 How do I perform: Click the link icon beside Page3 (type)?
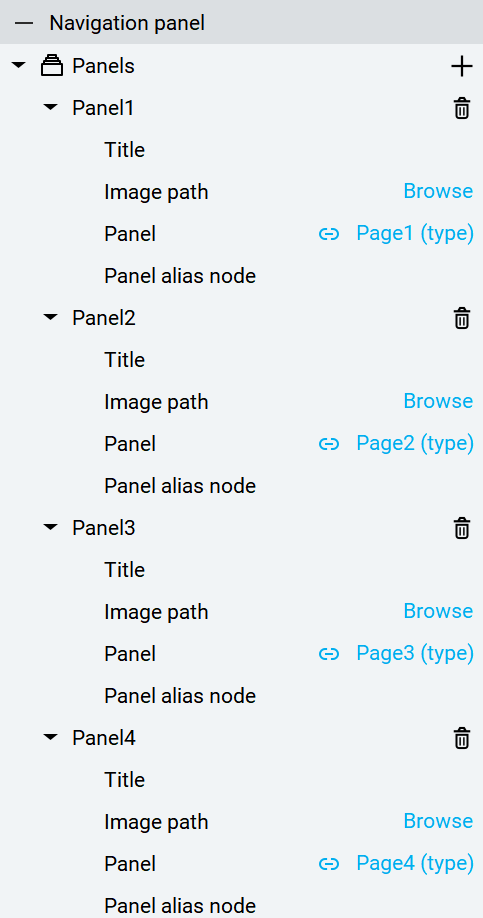[329, 654]
